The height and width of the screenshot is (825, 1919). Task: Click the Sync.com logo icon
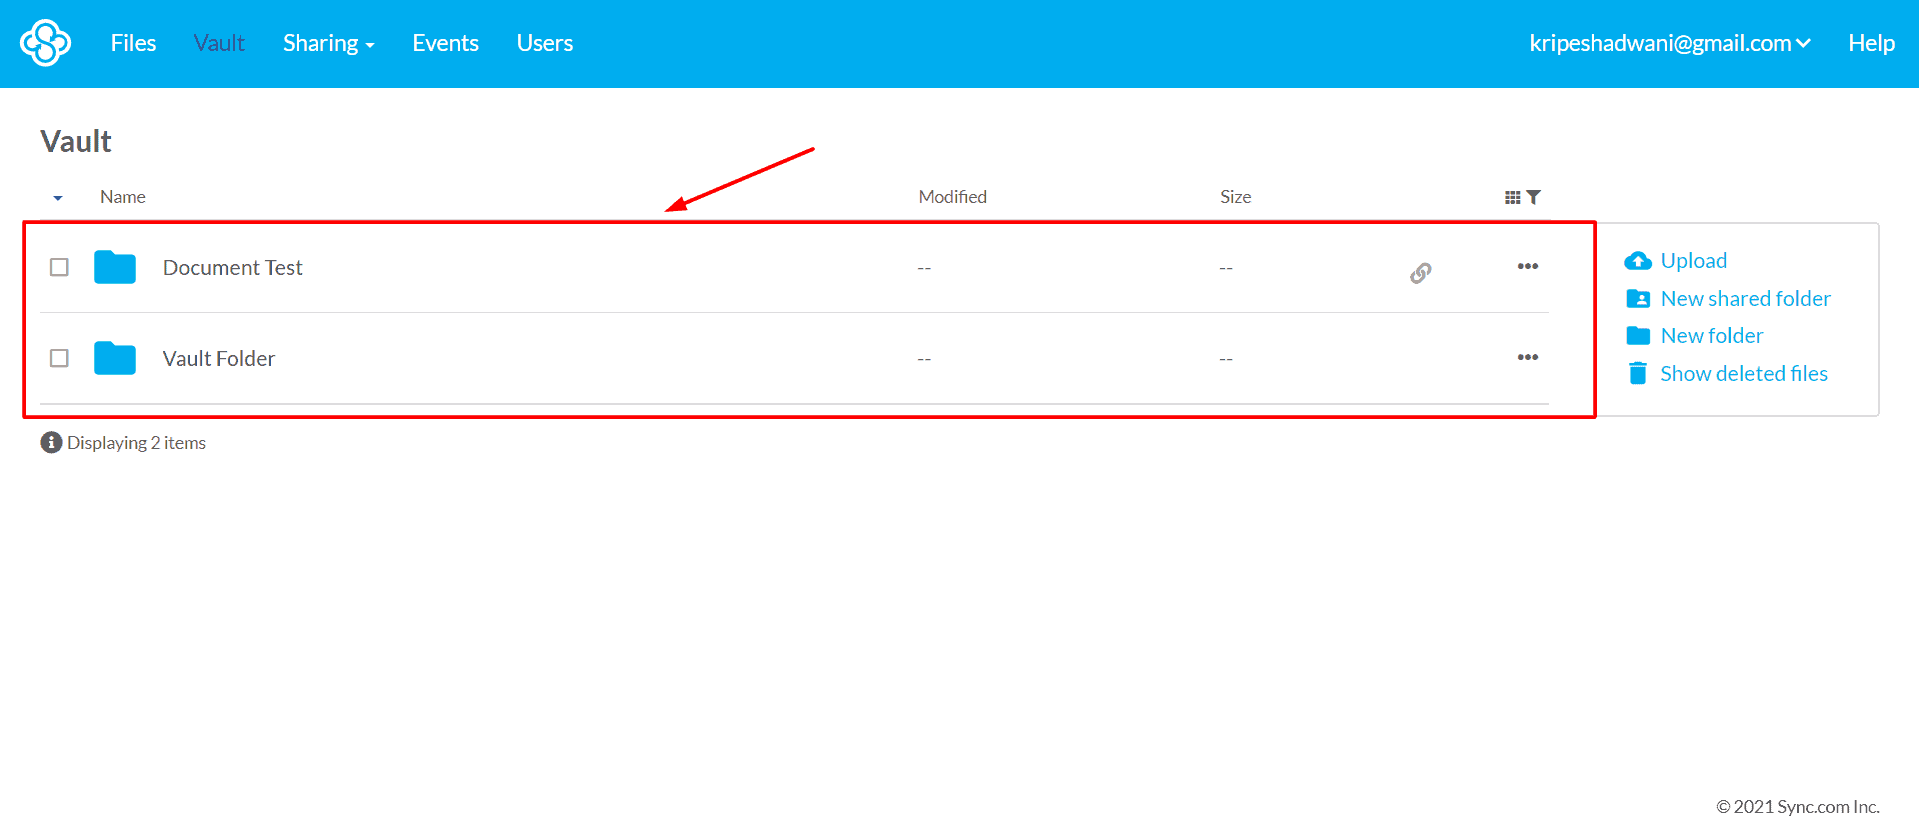(x=45, y=43)
